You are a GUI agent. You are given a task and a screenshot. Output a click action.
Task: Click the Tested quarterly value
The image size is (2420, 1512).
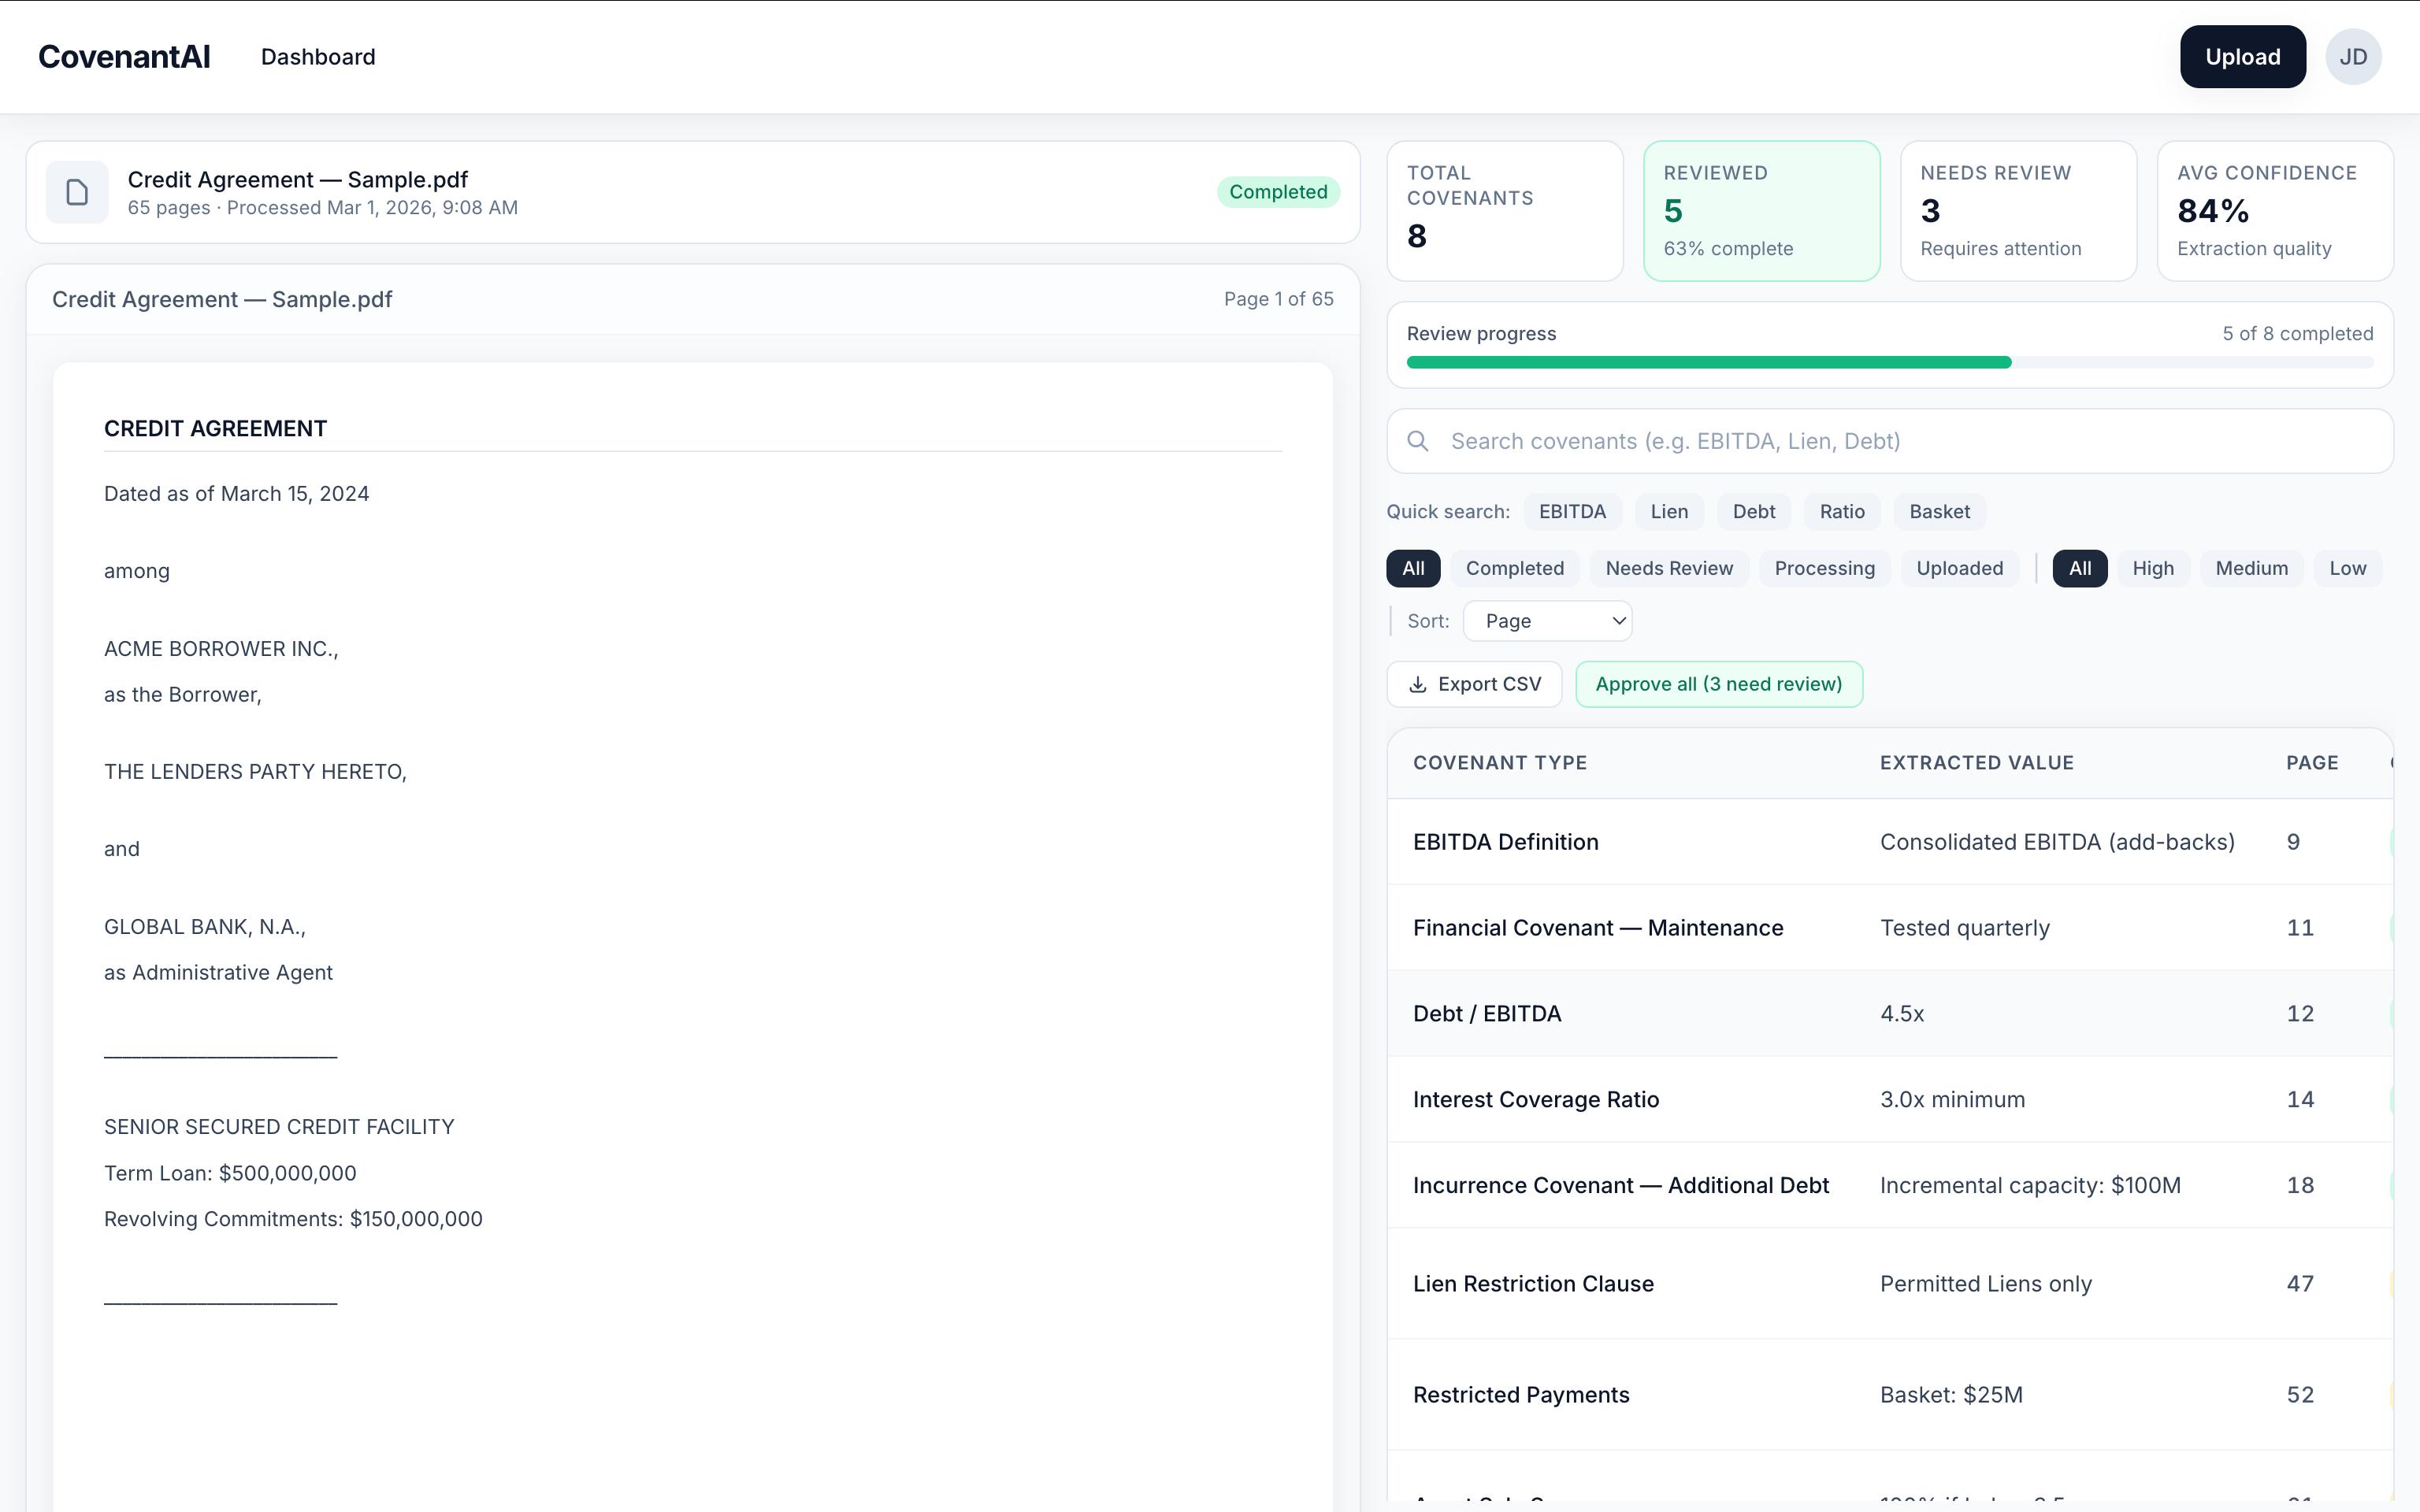click(1964, 928)
